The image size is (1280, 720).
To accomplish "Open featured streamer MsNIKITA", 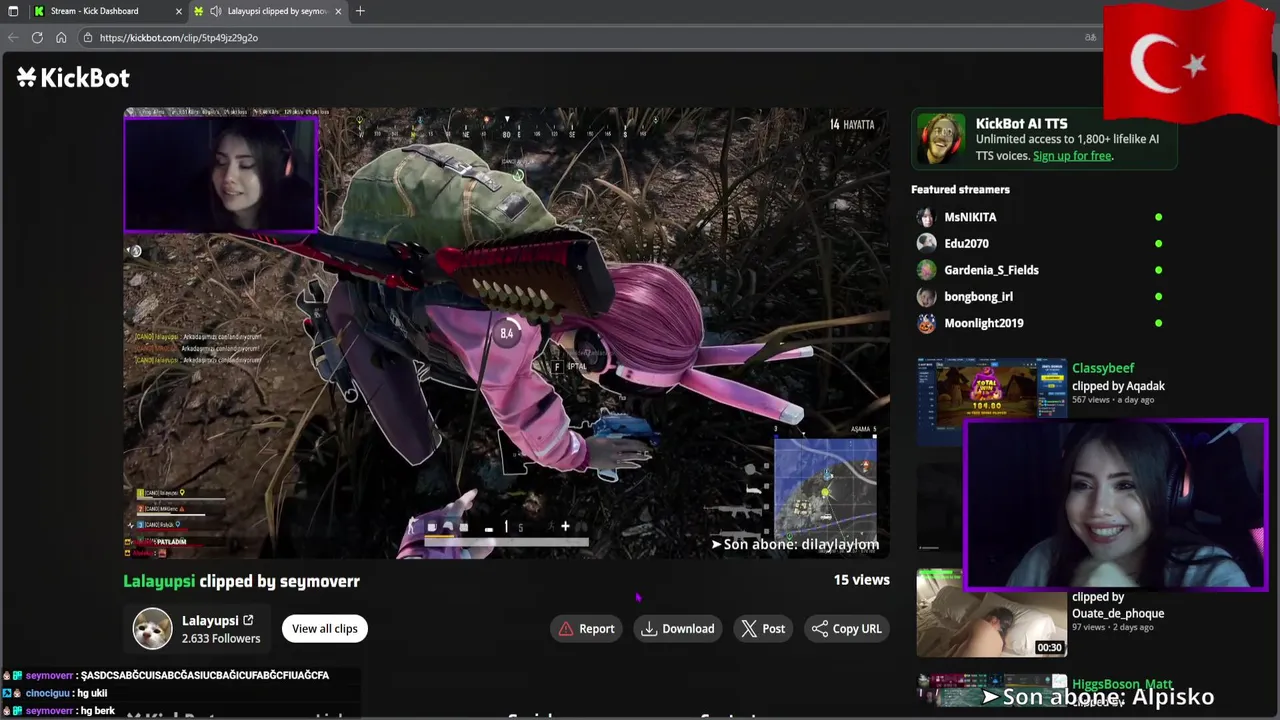I will point(970,217).
